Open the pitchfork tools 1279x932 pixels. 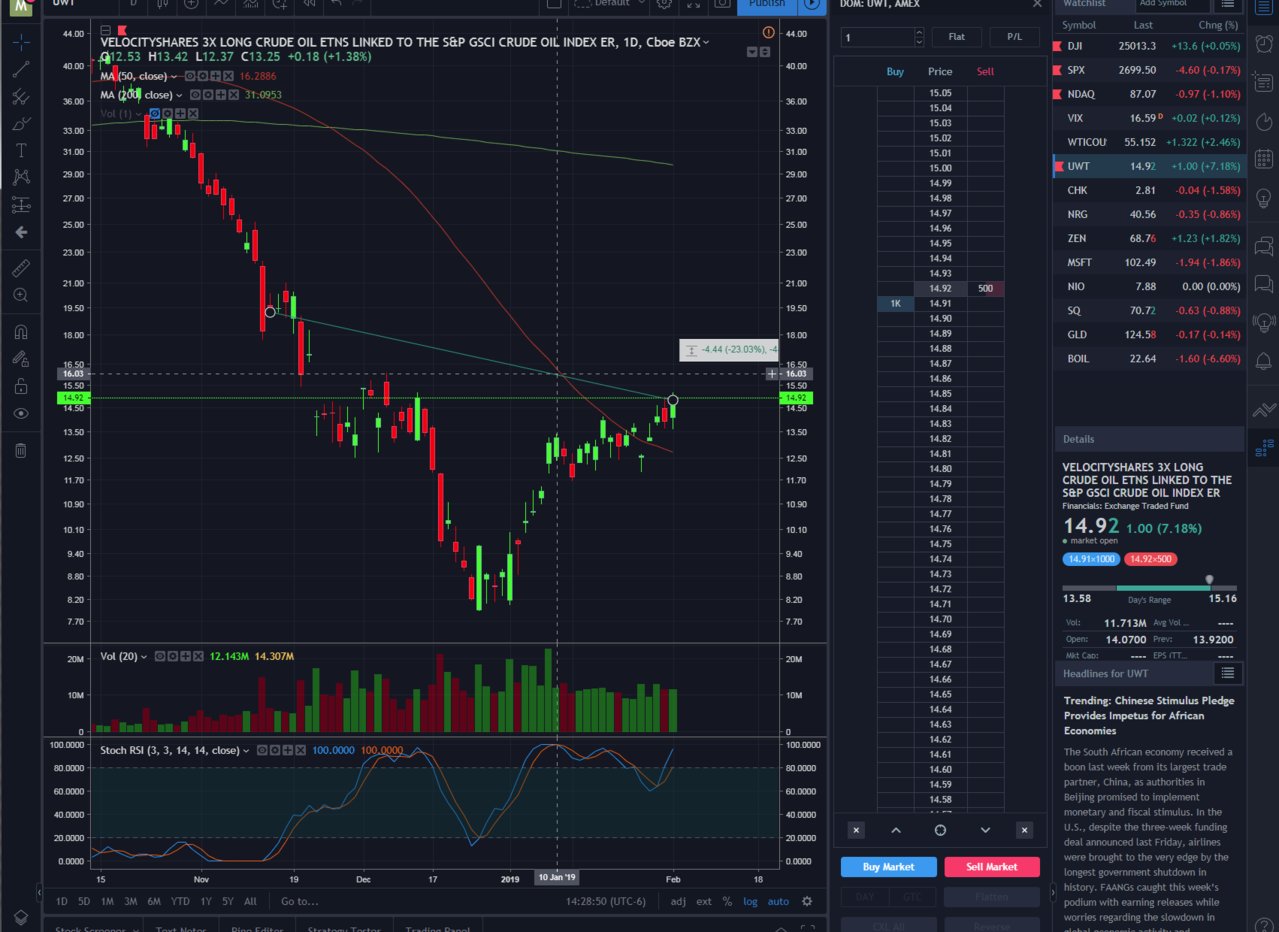click(x=21, y=97)
